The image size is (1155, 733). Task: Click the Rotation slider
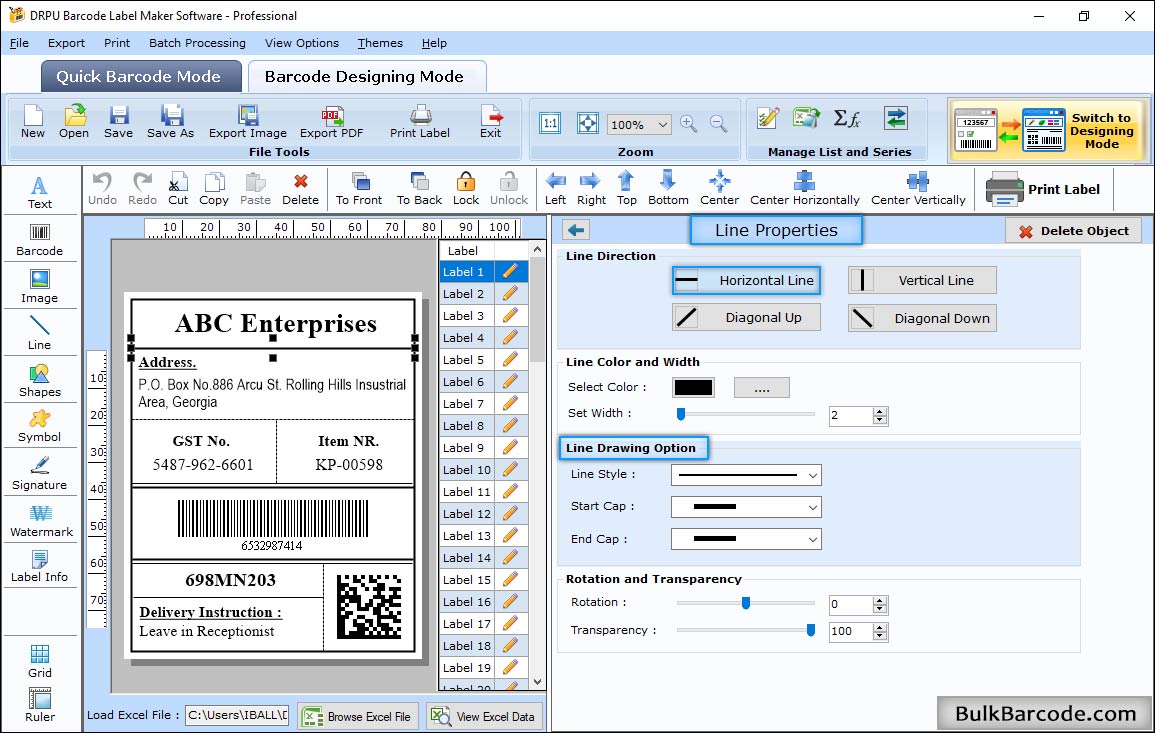click(x=745, y=603)
